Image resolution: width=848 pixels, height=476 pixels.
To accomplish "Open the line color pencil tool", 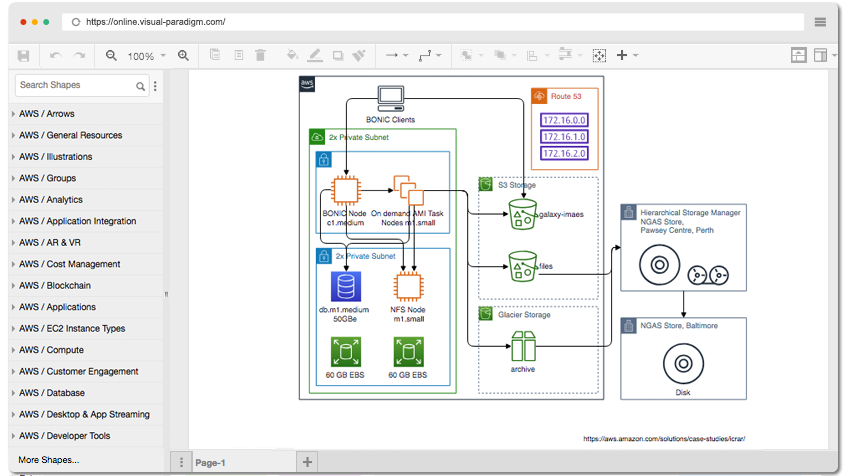I will [315, 55].
